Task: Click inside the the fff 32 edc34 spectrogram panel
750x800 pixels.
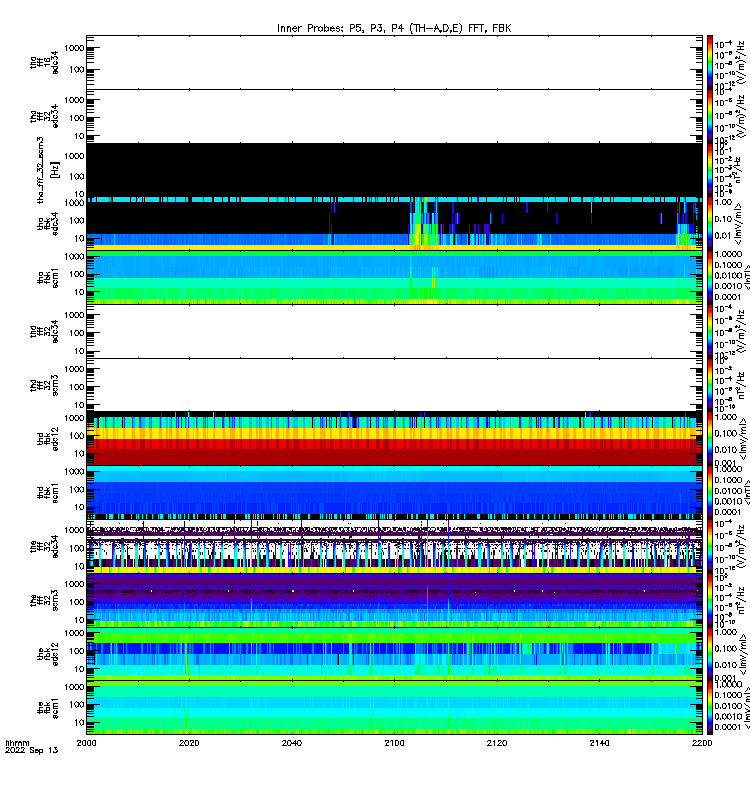Action: 394,547
